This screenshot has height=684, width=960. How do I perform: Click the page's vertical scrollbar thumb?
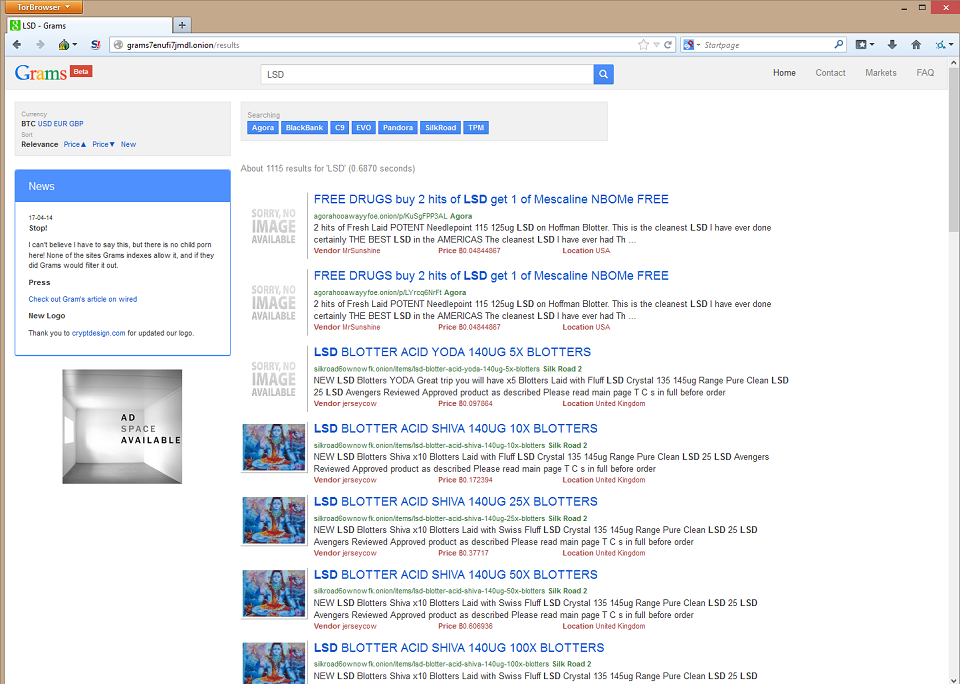[954, 151]
